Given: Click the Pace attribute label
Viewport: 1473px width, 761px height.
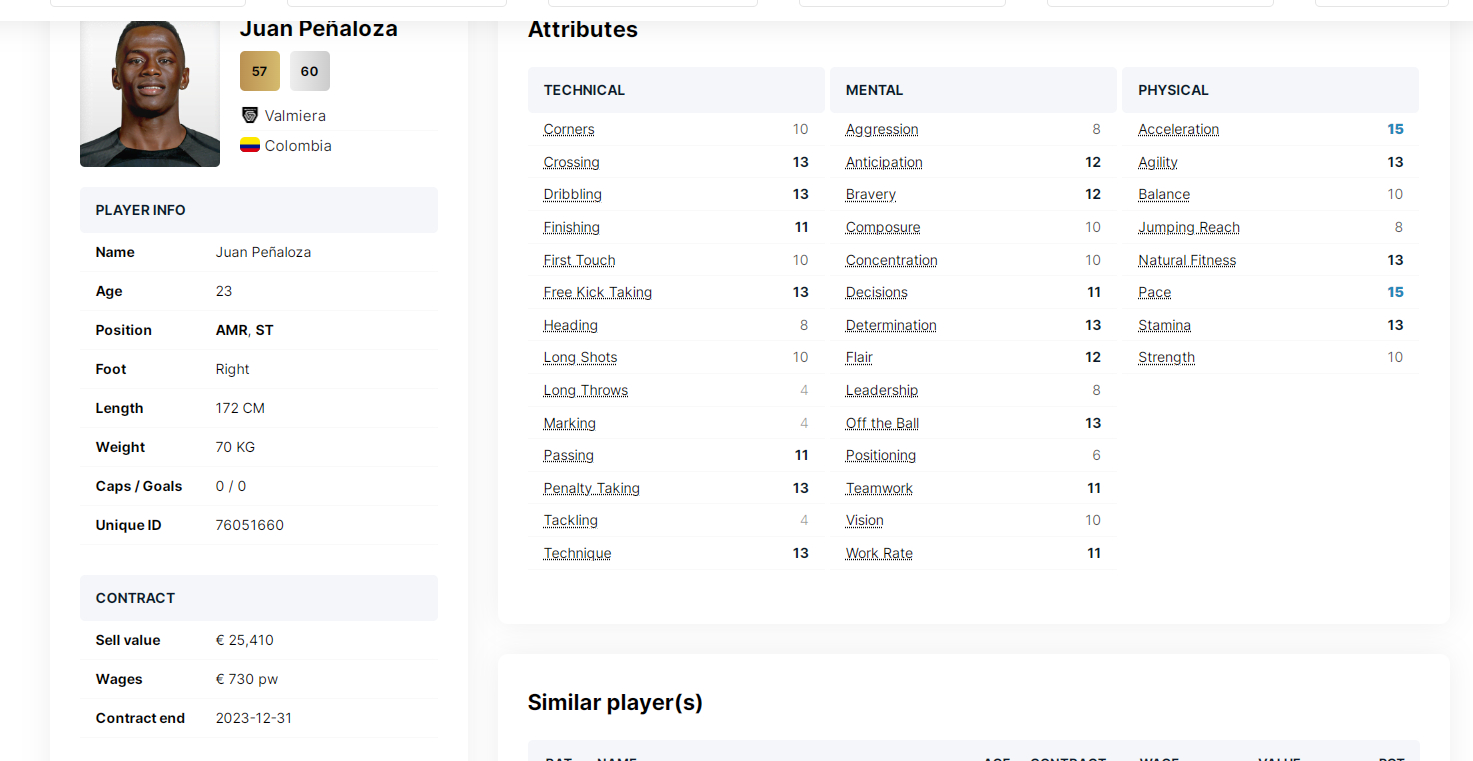Looking at the screenshot, I should click(x=1154, y=292).
